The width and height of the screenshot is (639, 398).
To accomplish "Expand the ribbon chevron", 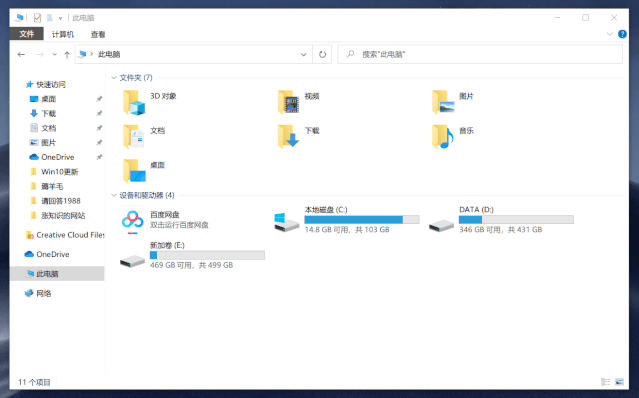I will 610,34.
